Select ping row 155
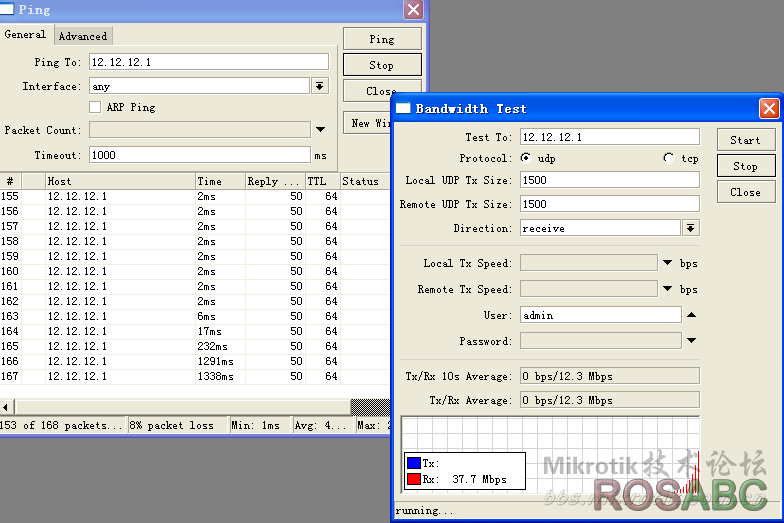This screenshot has height=523, width=784. (195, 196)
